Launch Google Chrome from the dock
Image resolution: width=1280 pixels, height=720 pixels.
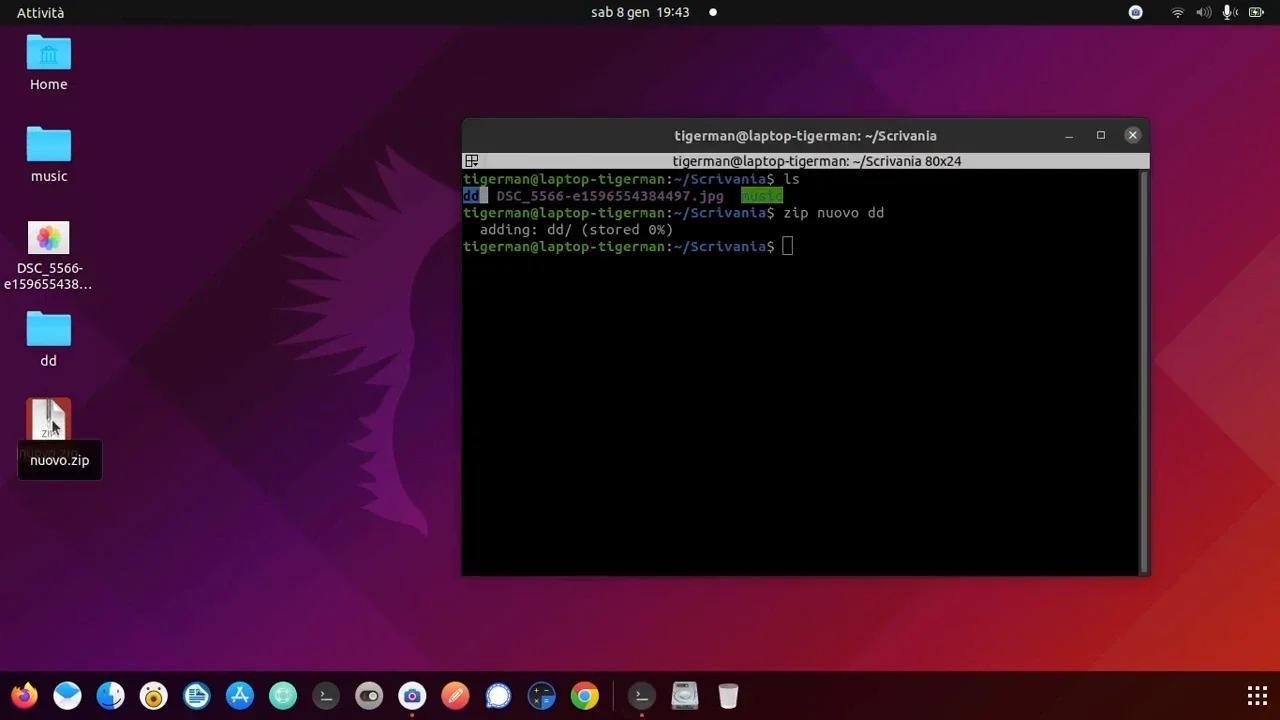click(x=584, y=695)
